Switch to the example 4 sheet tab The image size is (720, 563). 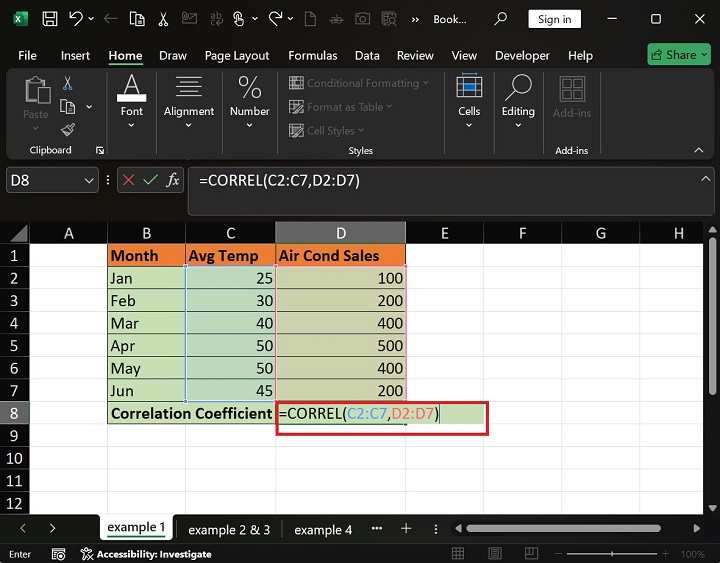coord(323,529)
